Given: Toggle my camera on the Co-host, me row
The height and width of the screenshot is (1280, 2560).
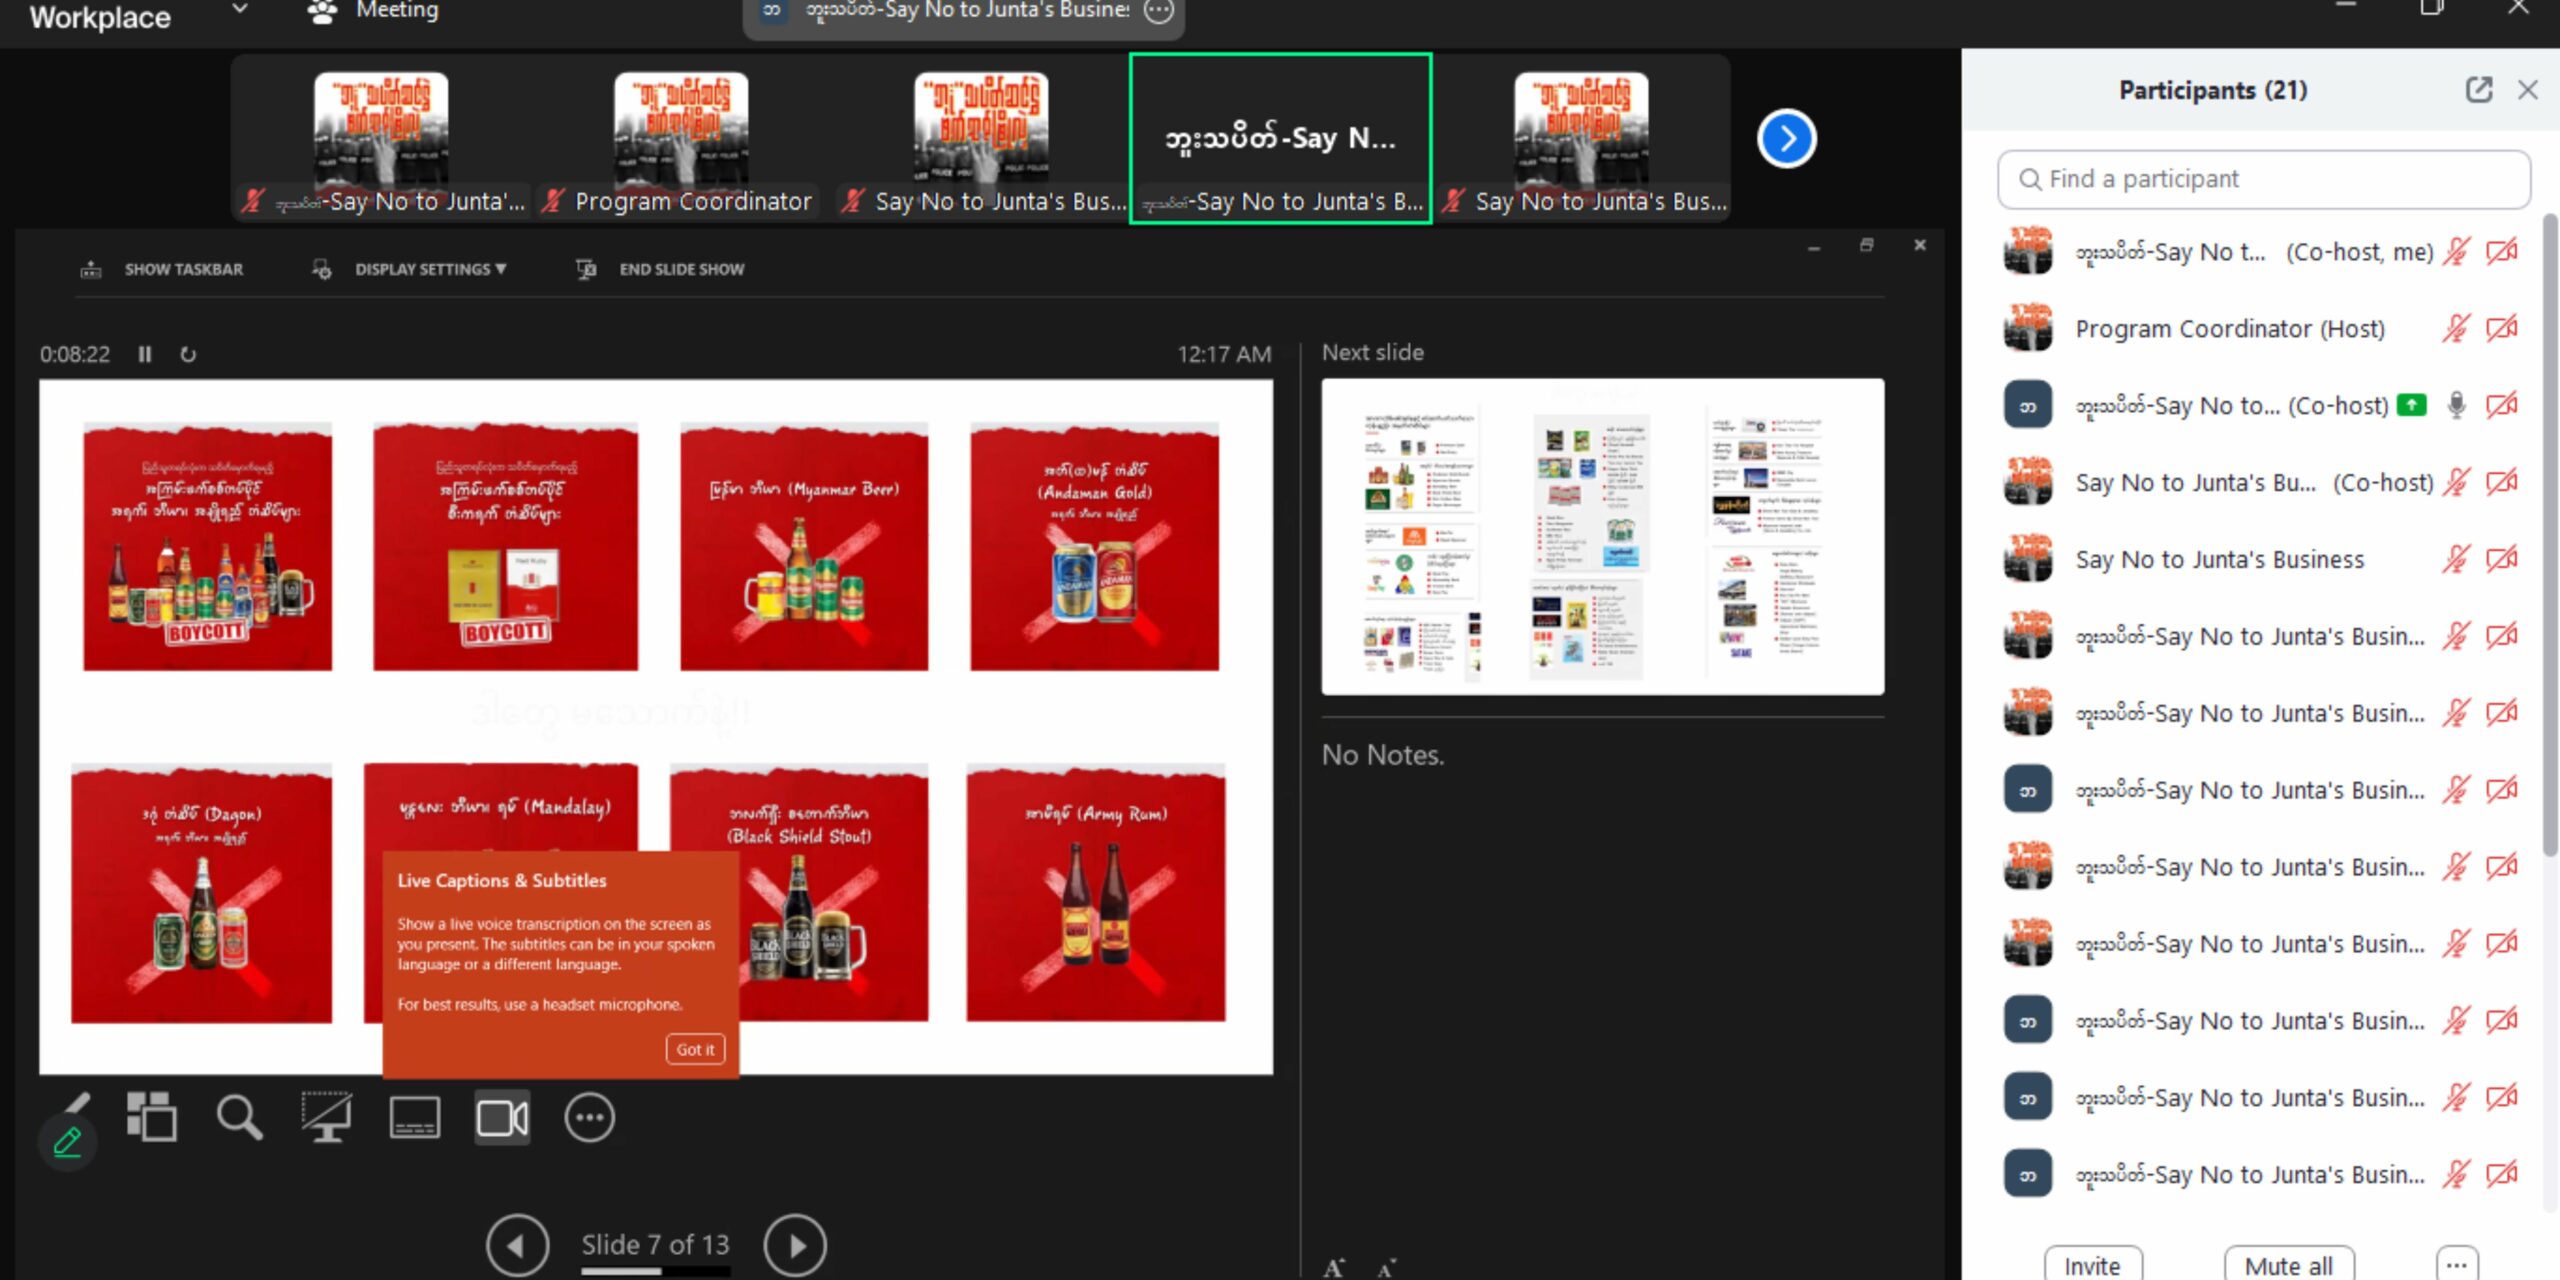Looking at the screenshot, I should click(x=2502, y=251).
